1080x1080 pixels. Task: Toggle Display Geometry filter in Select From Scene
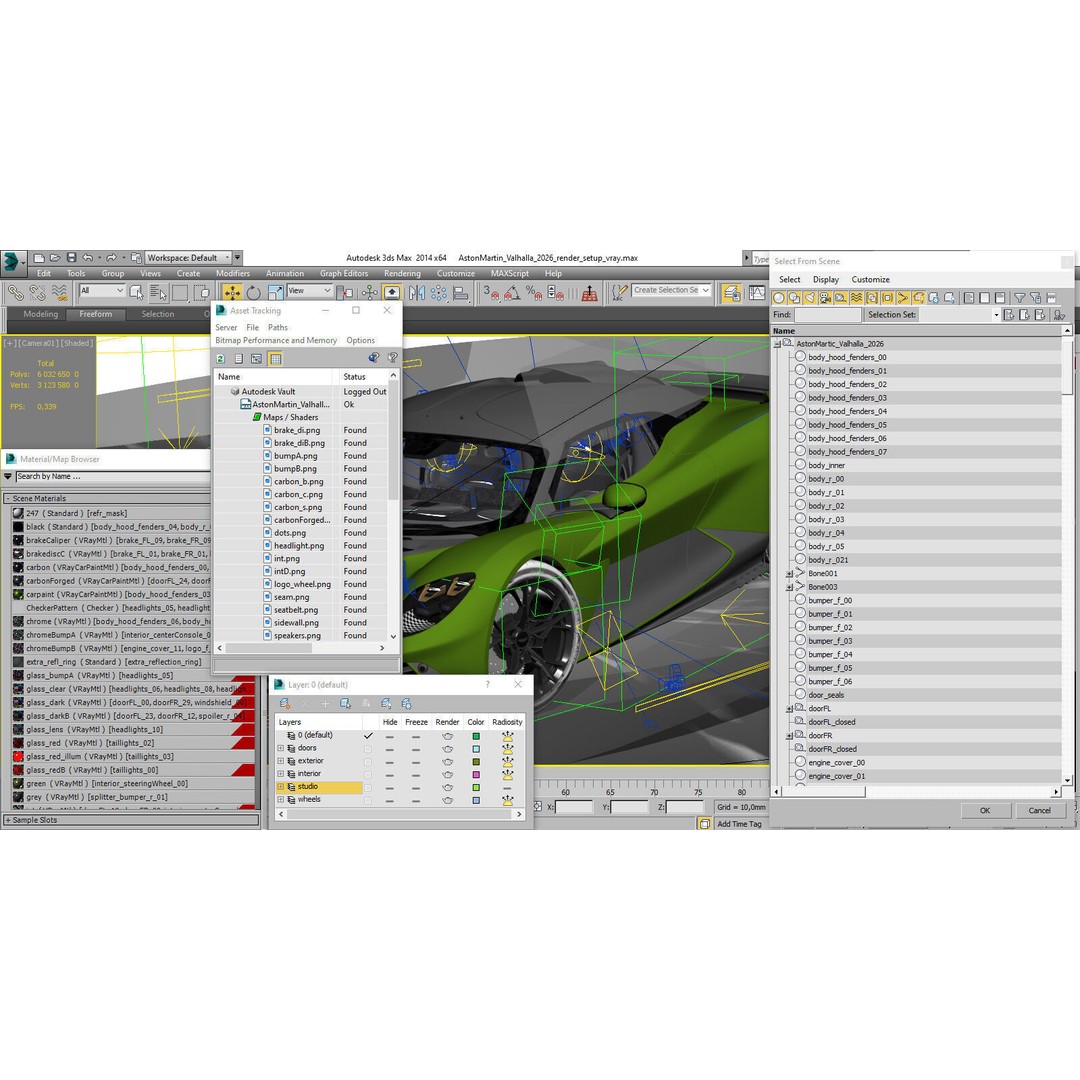tap(778, 298)
